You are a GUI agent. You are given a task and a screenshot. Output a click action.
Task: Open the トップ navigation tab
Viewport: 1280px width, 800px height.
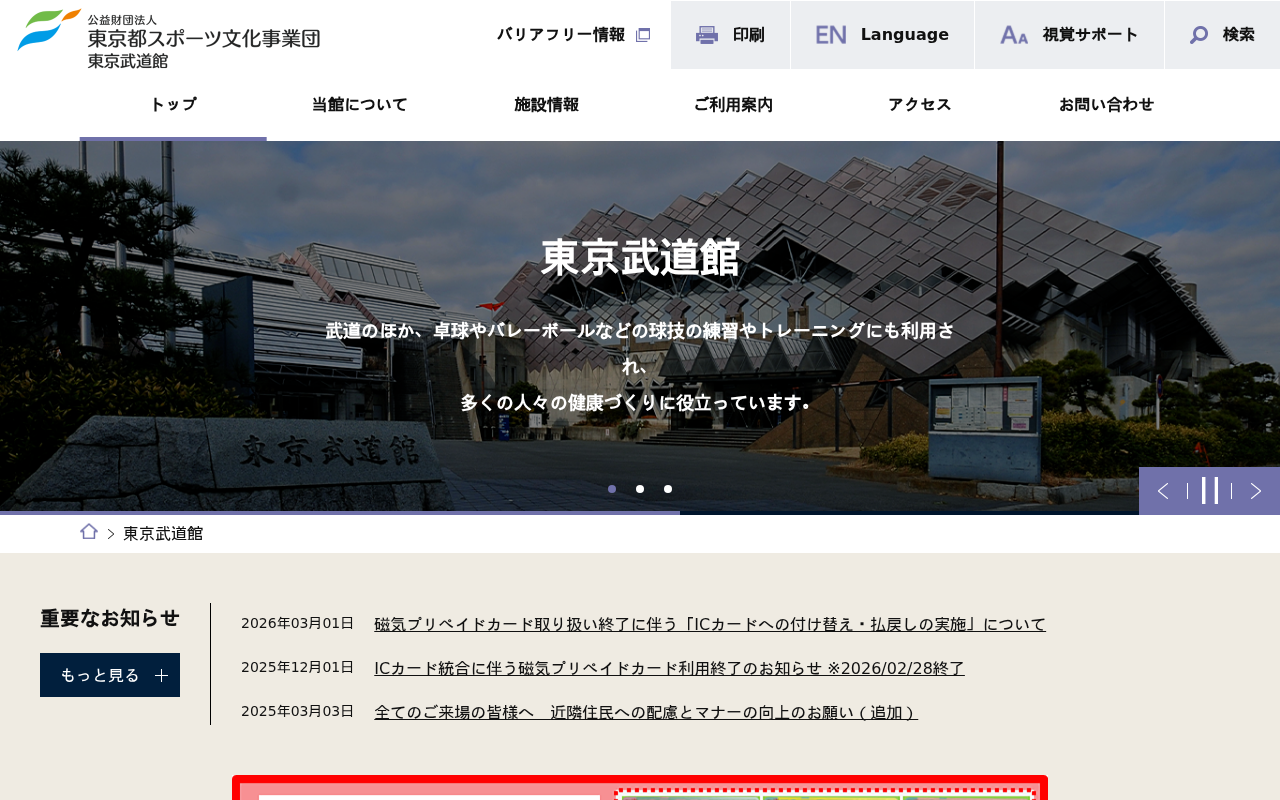point(173,105)
